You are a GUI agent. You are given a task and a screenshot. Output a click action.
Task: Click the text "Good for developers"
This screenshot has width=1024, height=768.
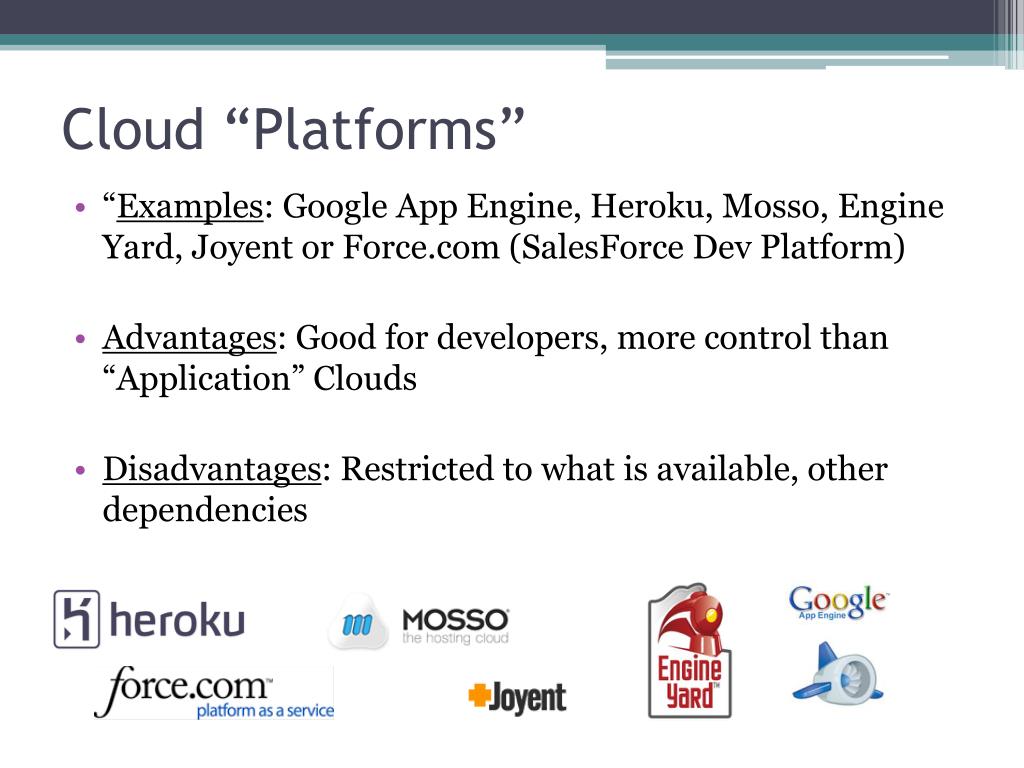pyautogui.click(x=447, y=339)
